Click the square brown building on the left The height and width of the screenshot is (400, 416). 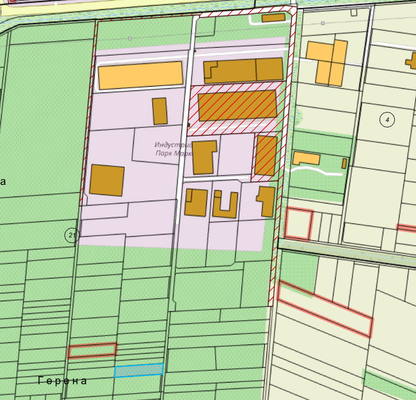107,180
